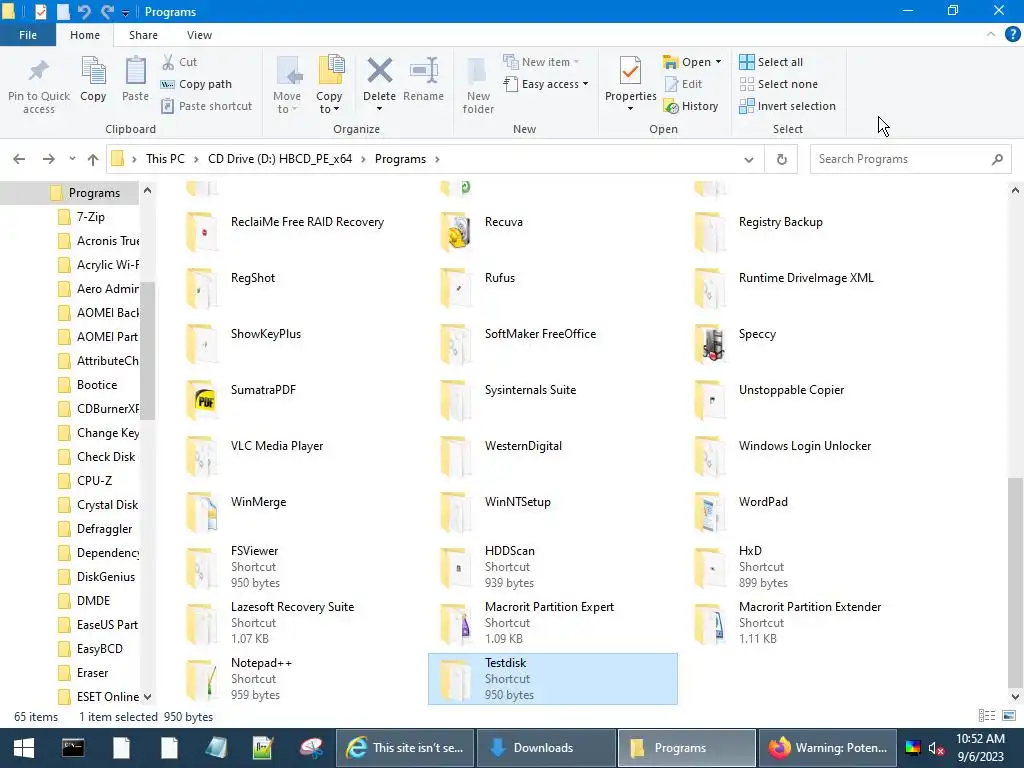Switch to large icons view icon
1024x768 pixels.
[1009, 716]
